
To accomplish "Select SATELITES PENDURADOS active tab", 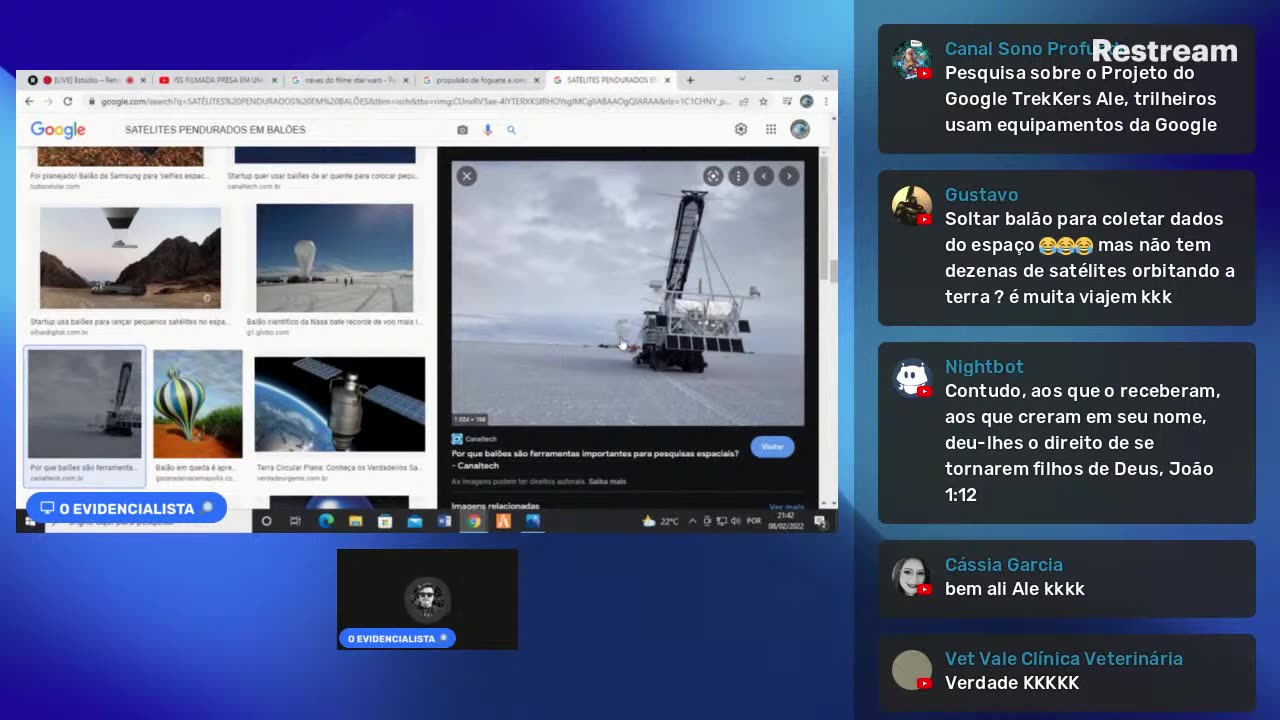I will tap(612, 80).
